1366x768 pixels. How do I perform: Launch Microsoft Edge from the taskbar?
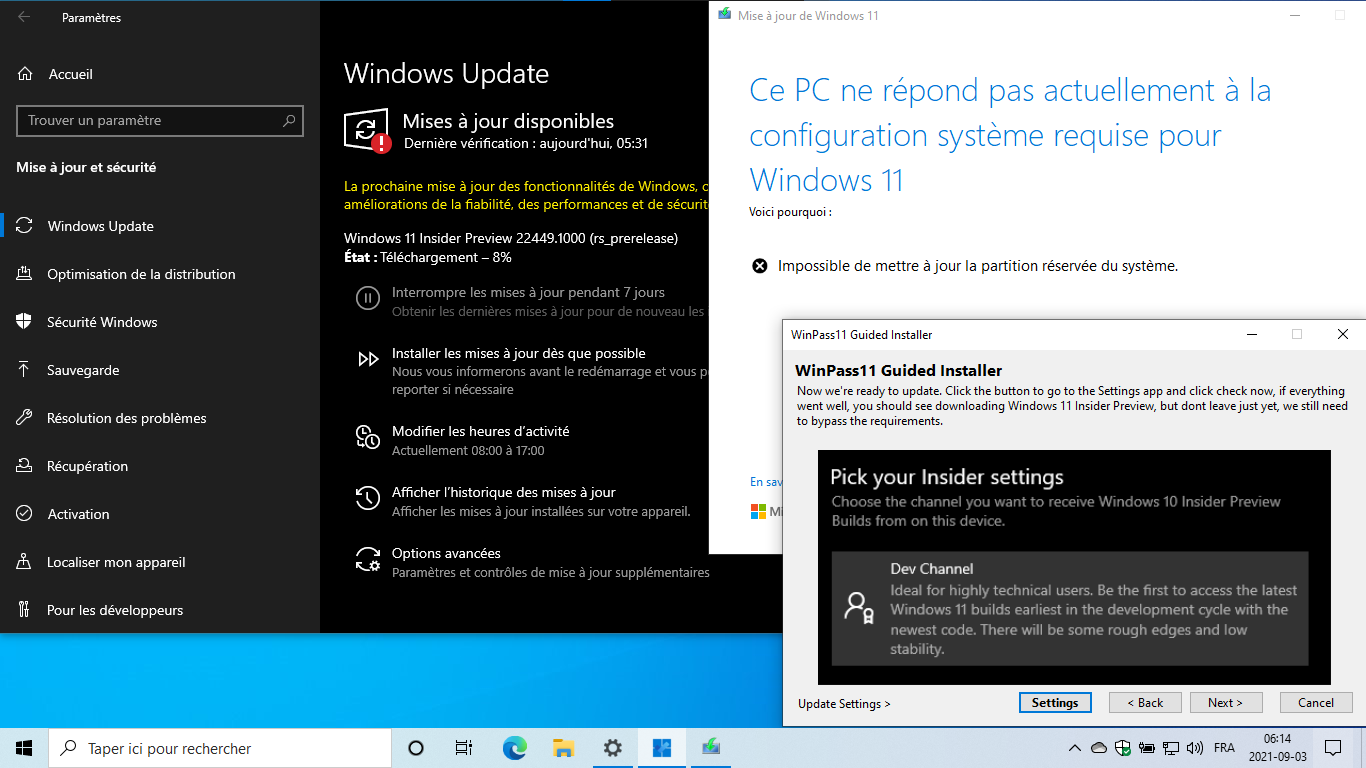point(514,748)
